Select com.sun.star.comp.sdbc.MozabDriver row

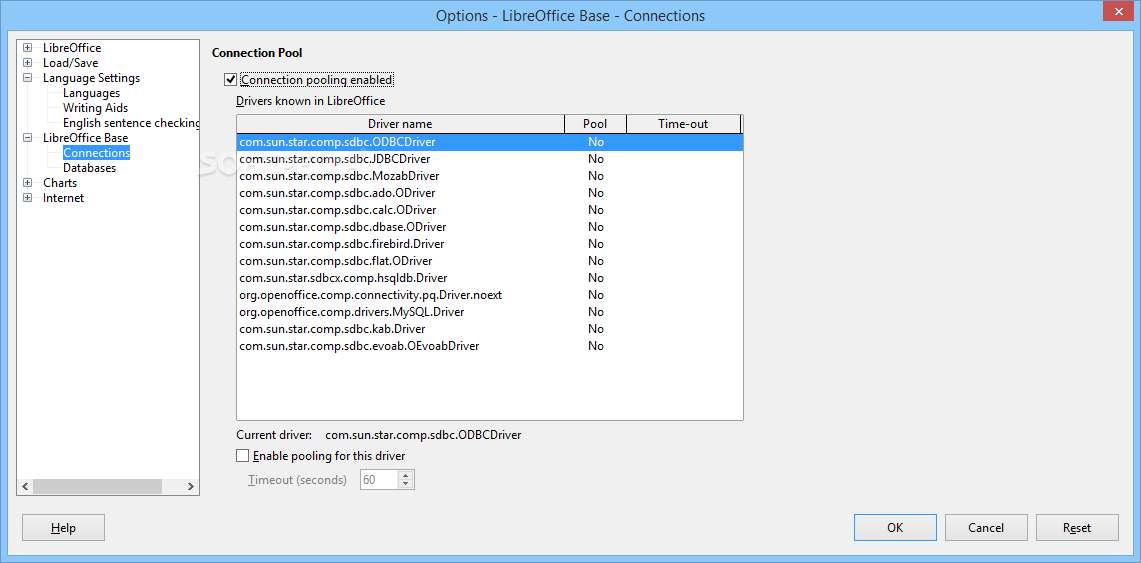[490, 176]
